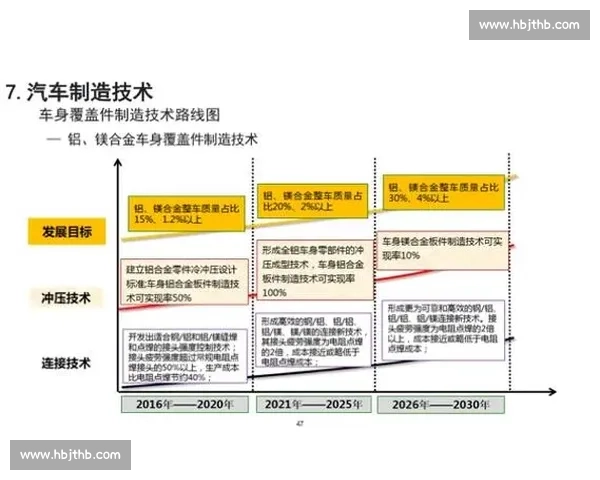Click the box "形成高效的钢/铝、铝/铝" joining text
The height and width of the screenshot is (480, 600).
[x=314, y=341]
